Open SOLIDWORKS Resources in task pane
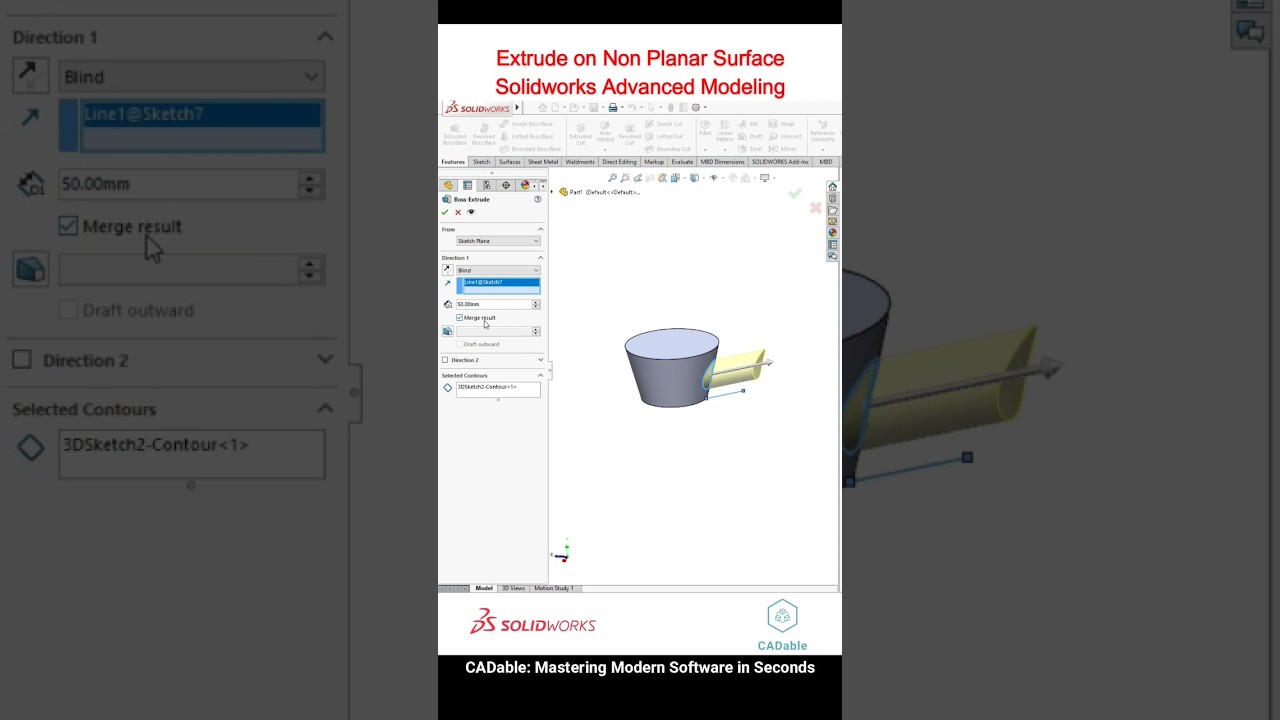This screenshot has height=720, width=1280. click(x=832, y=187)
